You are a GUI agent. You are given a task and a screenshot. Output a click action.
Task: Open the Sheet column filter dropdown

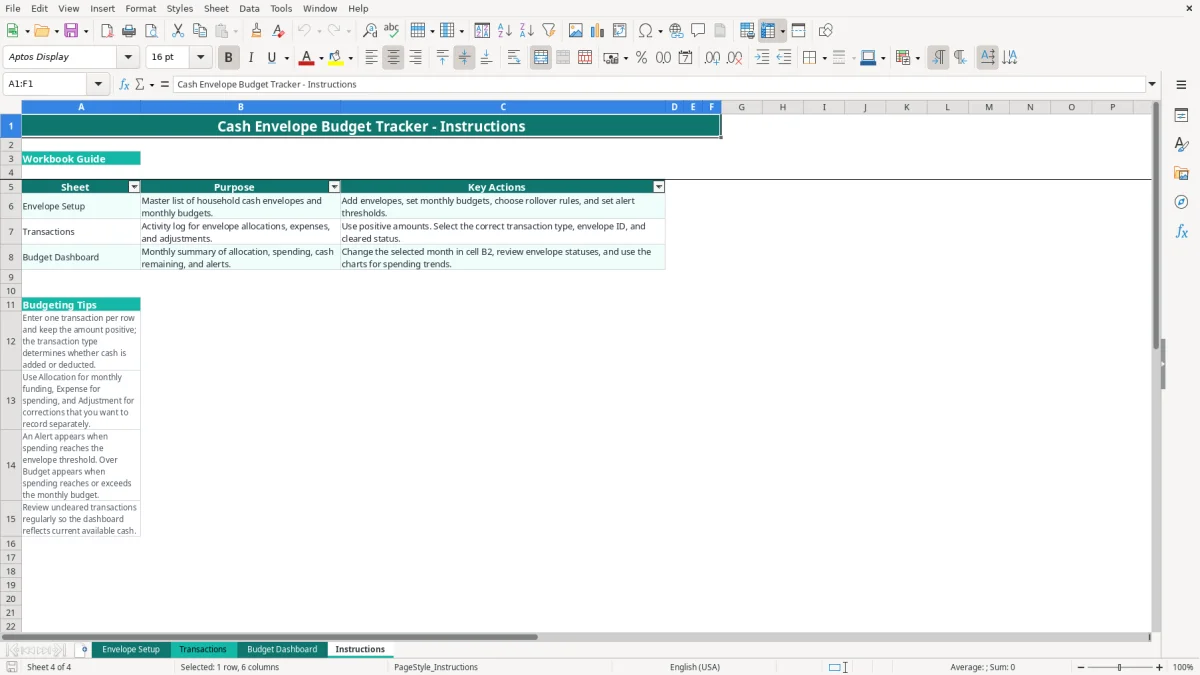[x=135, y=187]
